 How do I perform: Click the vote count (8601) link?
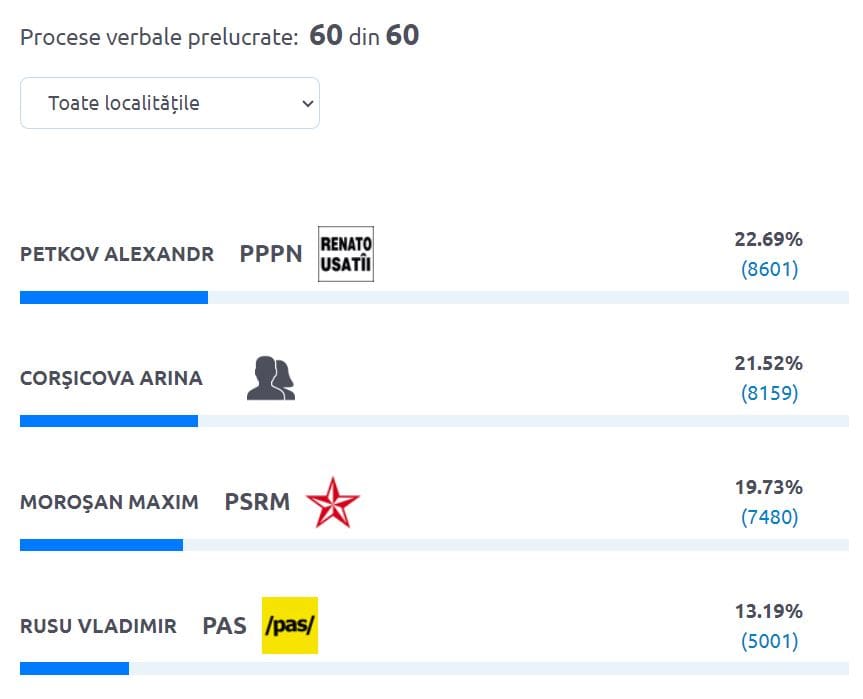point(769,269)
